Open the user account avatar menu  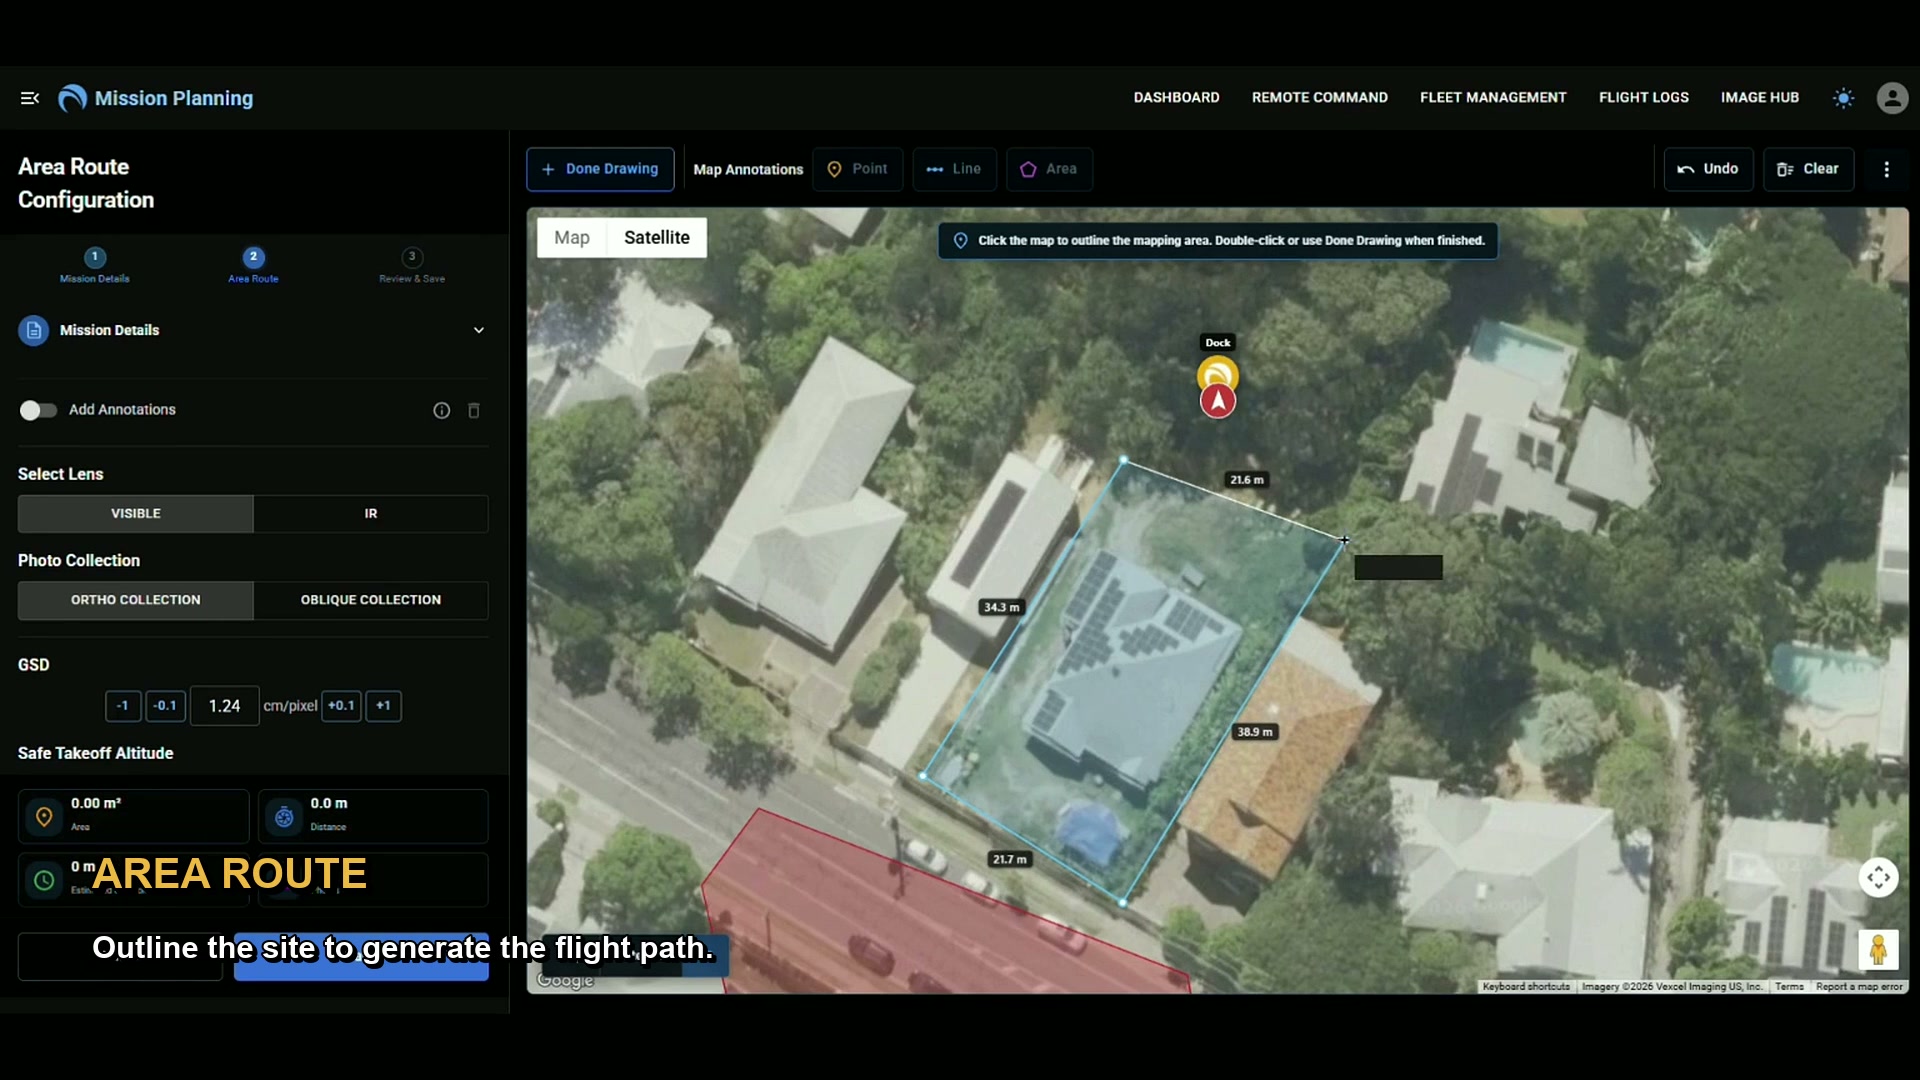tap(1892, 98)
